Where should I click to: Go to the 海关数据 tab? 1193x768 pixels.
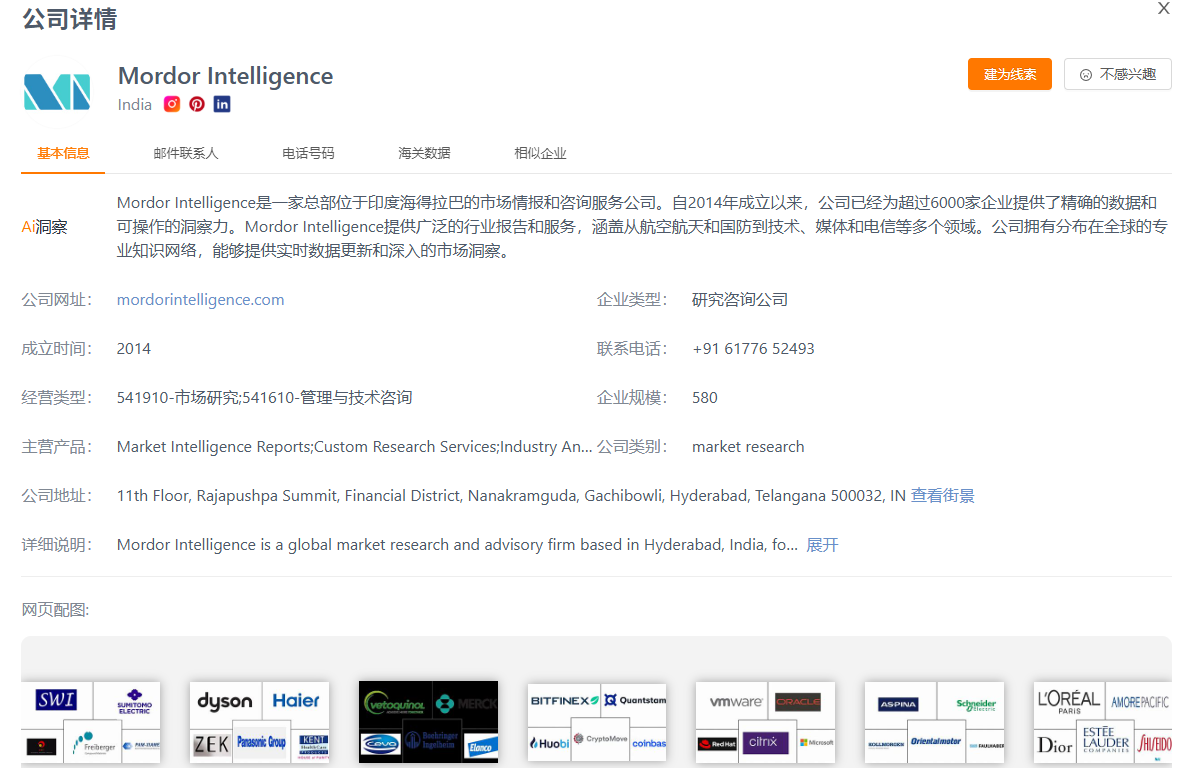pyautogui.click(x=425, y=153)
